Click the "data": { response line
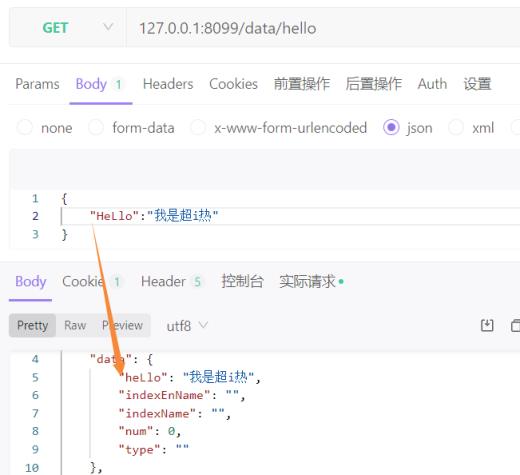Screen dimensions: 520x475 pos(122,359)
